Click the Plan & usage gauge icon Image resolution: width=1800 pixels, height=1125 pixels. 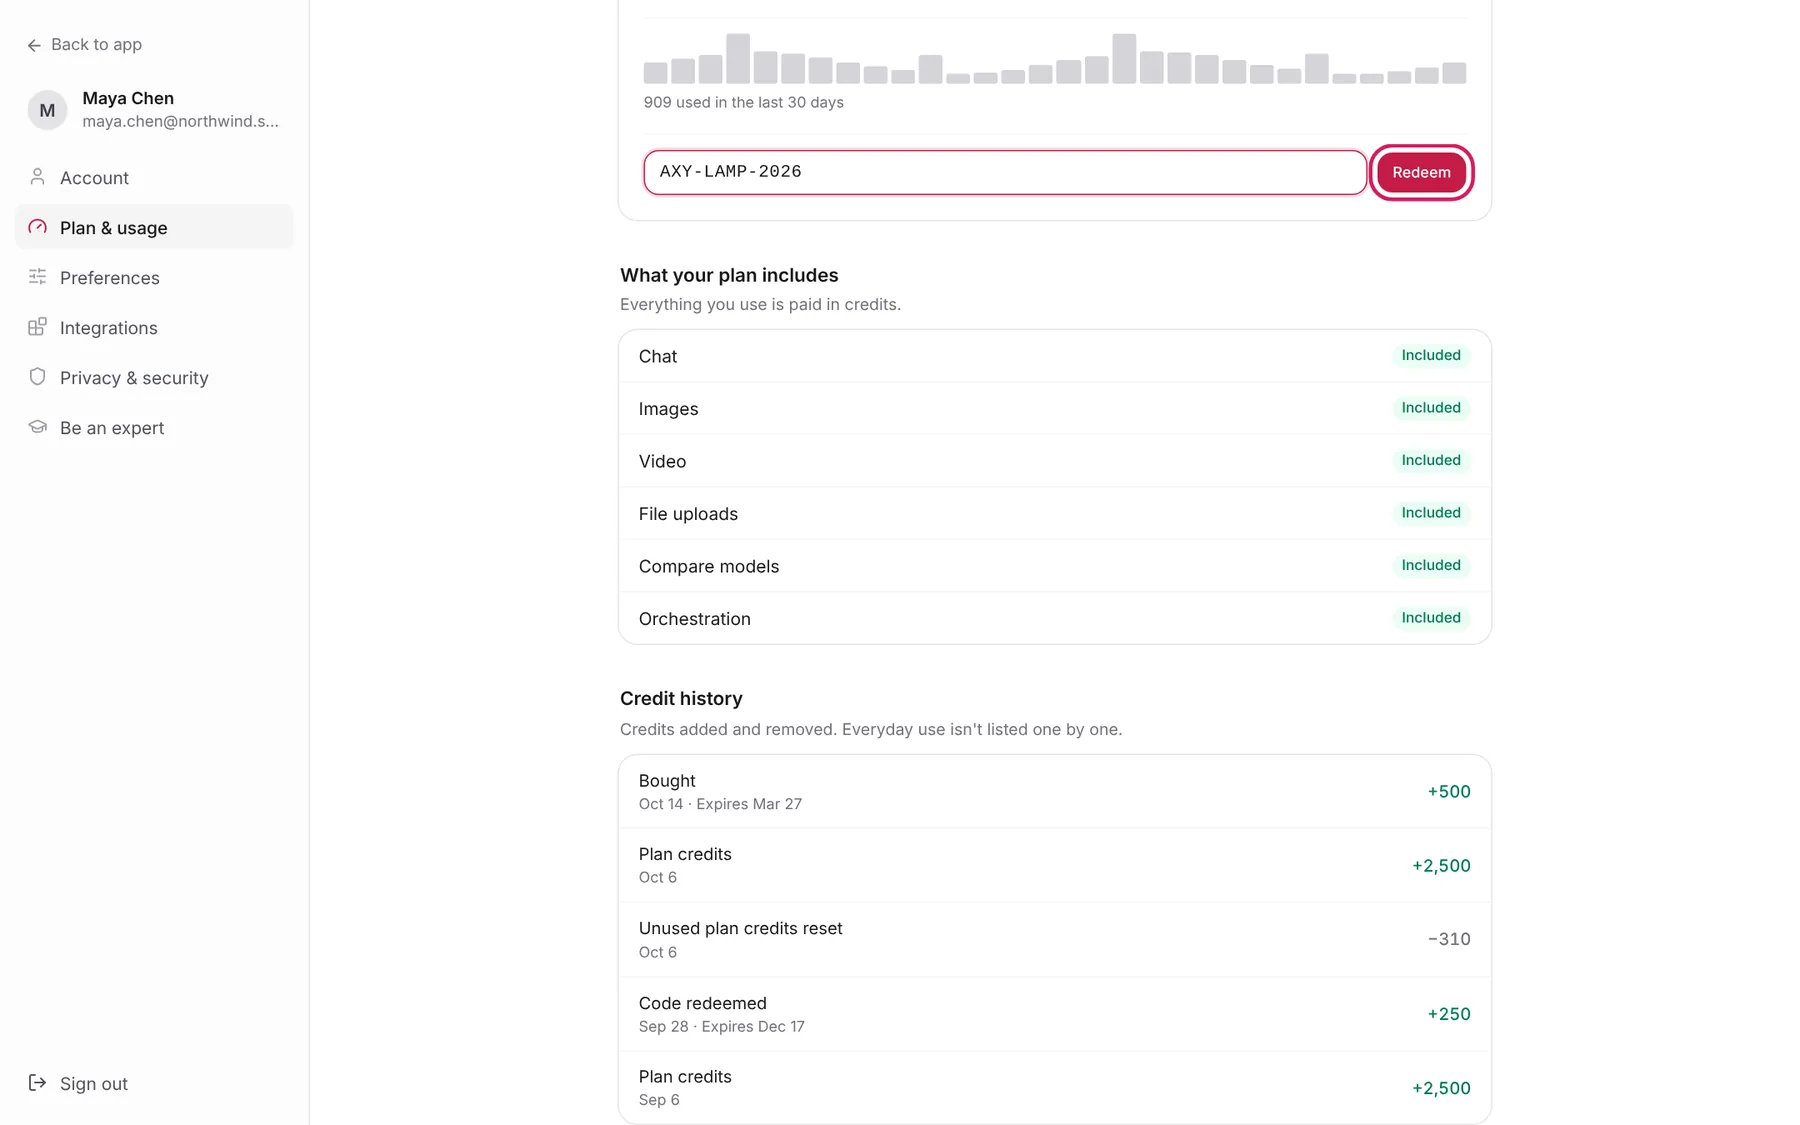[x=37, y=227]
